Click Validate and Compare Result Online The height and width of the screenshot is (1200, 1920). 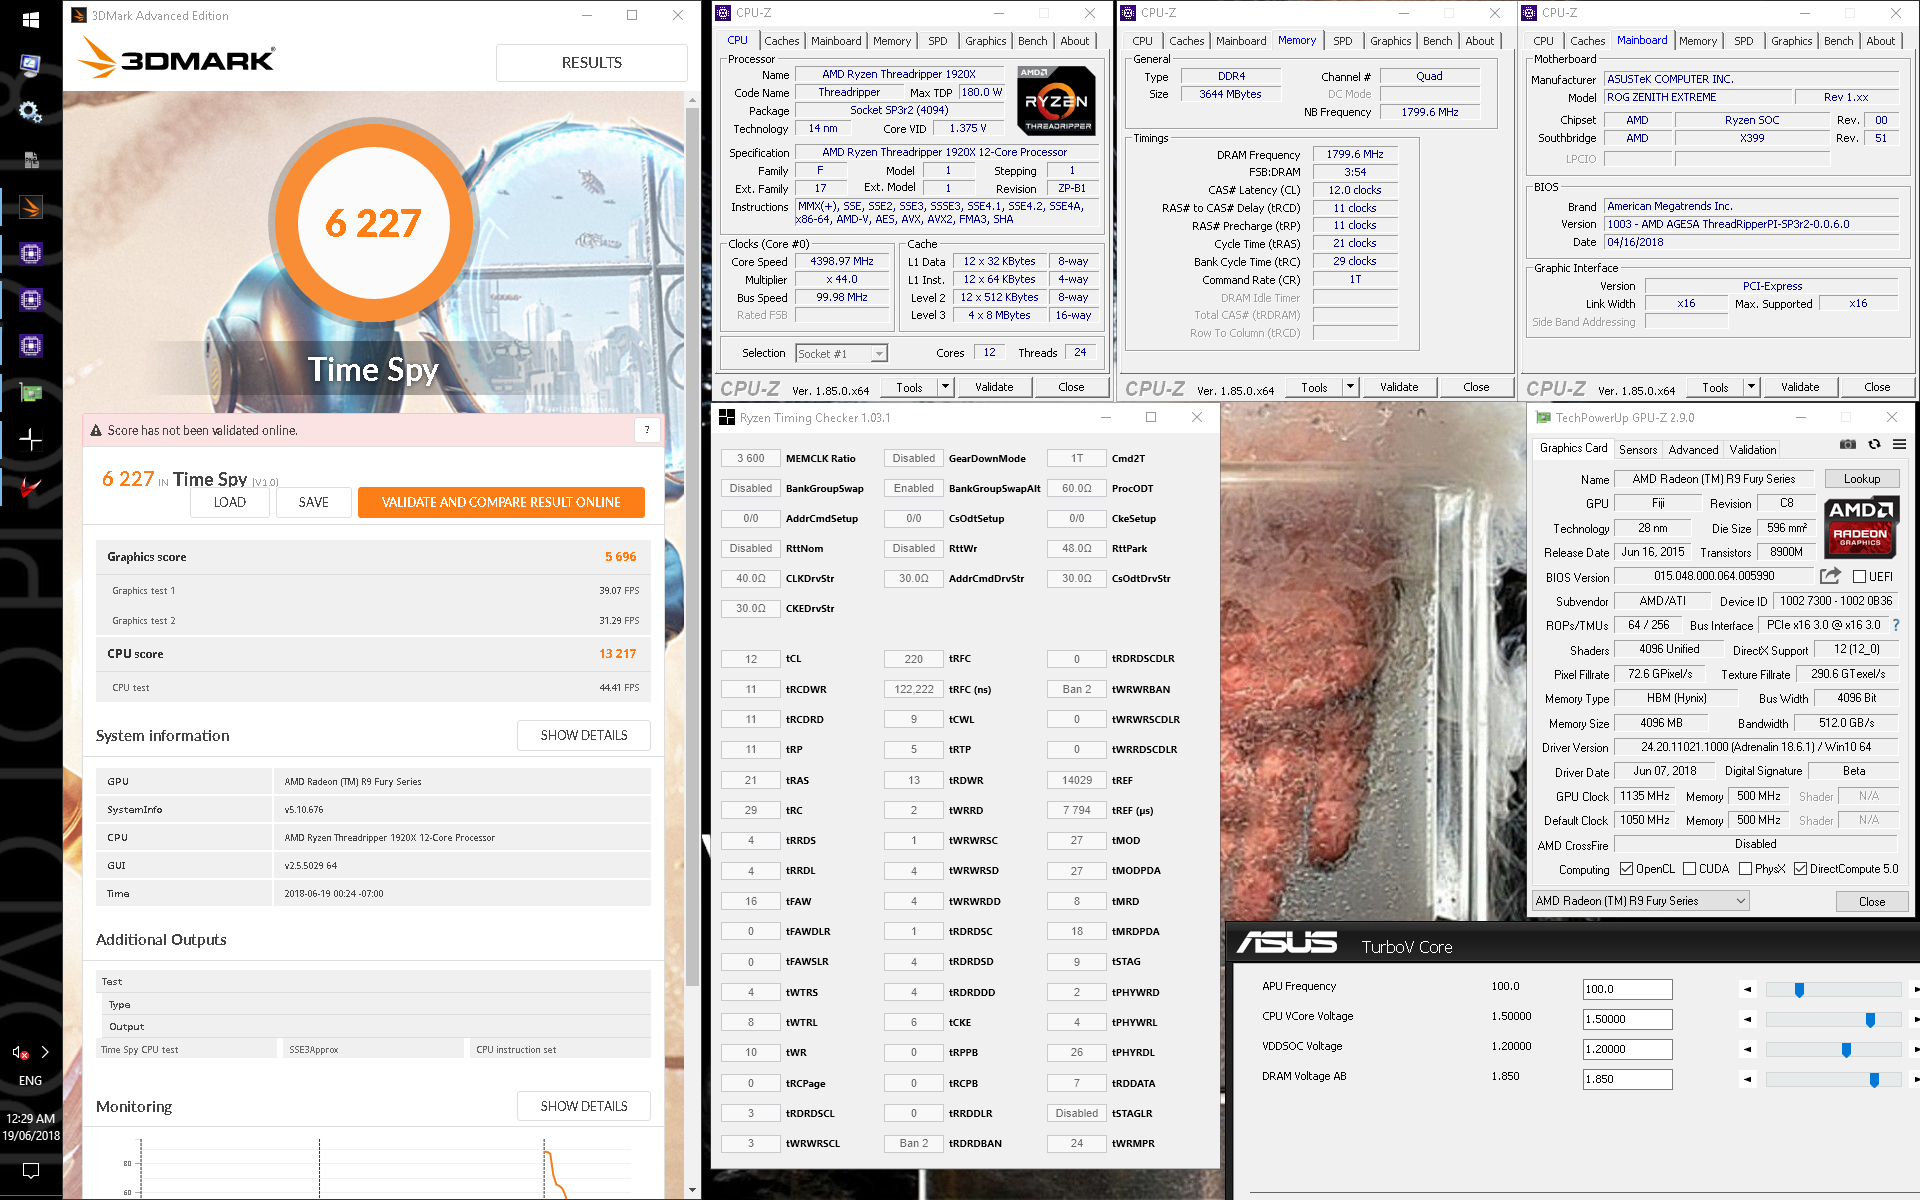[501, 502]
